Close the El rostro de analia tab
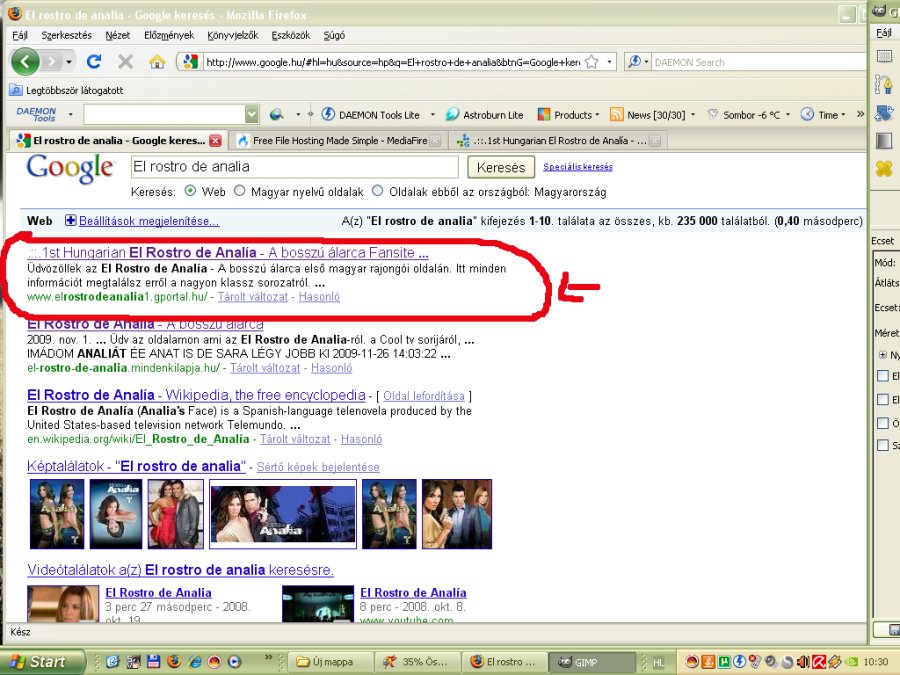The image size is (900, 675). [x=215, y=140]
